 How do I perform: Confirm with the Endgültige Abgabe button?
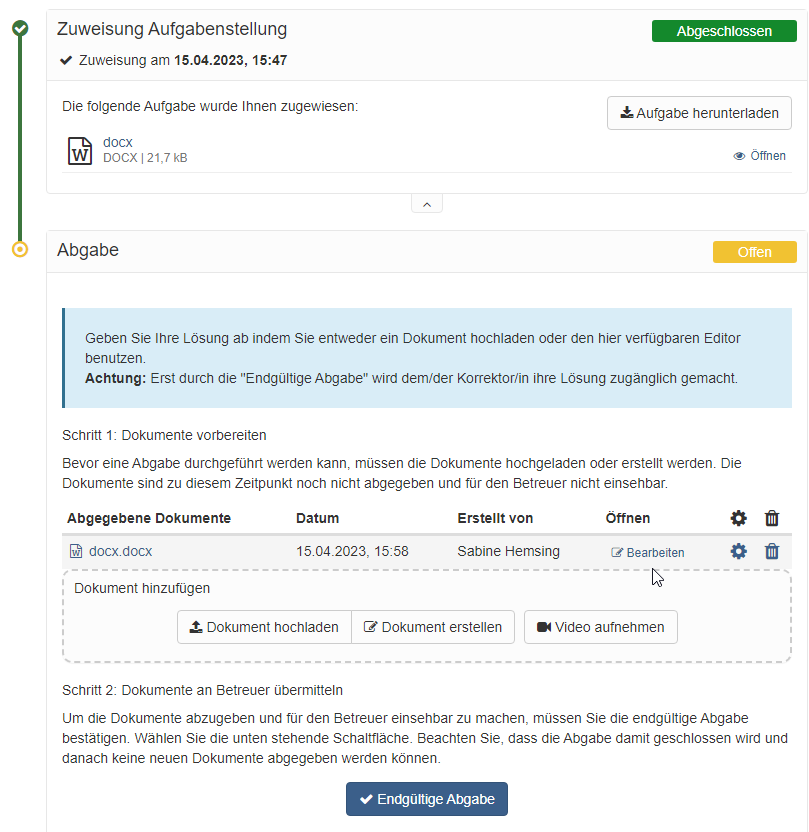tap(427, 799)
